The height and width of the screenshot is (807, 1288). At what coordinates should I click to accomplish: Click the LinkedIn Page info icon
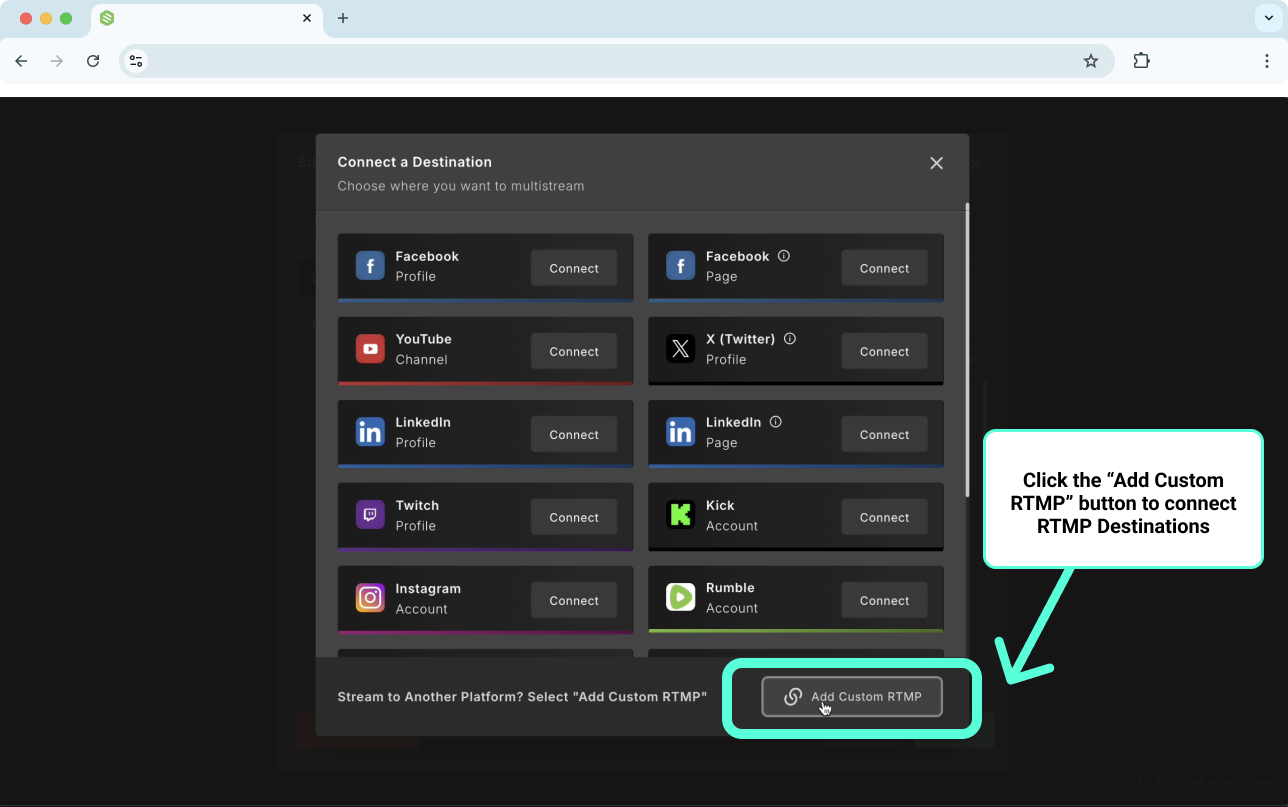pos(776,422)
